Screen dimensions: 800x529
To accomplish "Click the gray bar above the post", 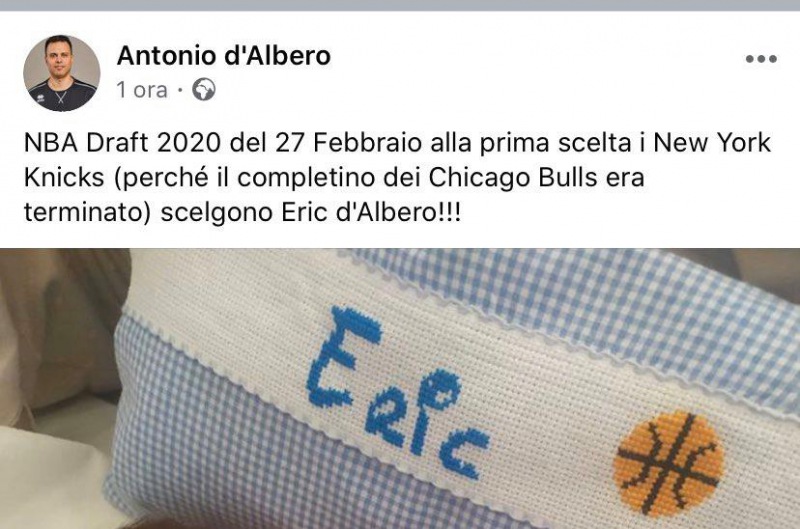I will [x=400, y=5].
